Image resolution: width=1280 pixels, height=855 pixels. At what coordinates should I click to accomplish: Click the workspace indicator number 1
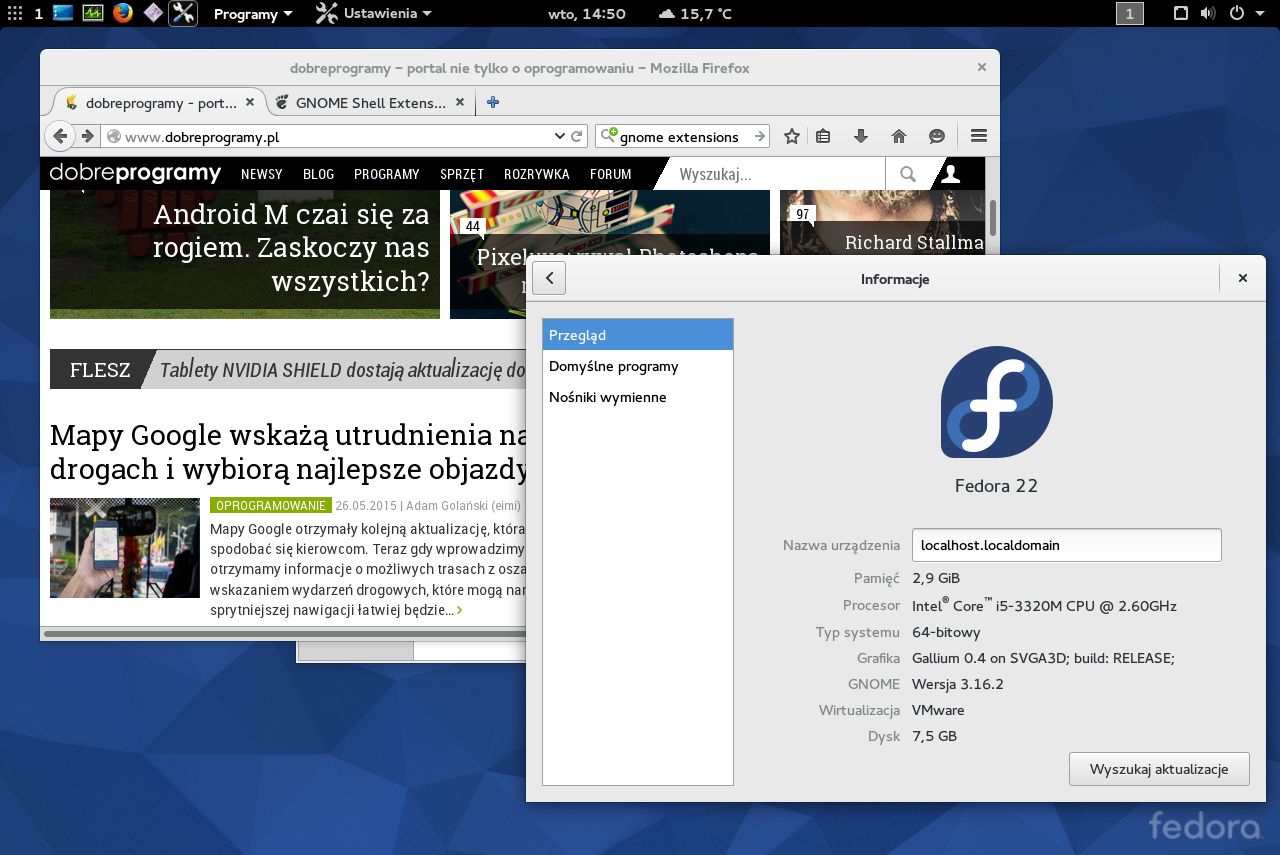[1129, 13]
